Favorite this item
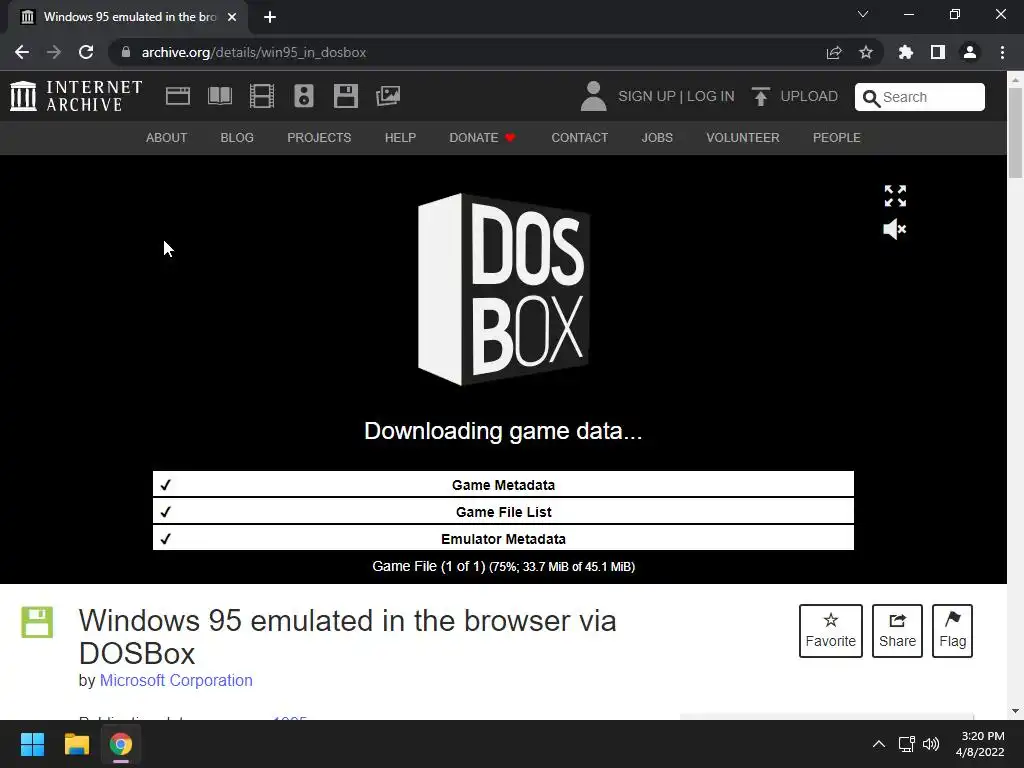This screenshot has width=1024, height=768. tap(831, 631)
